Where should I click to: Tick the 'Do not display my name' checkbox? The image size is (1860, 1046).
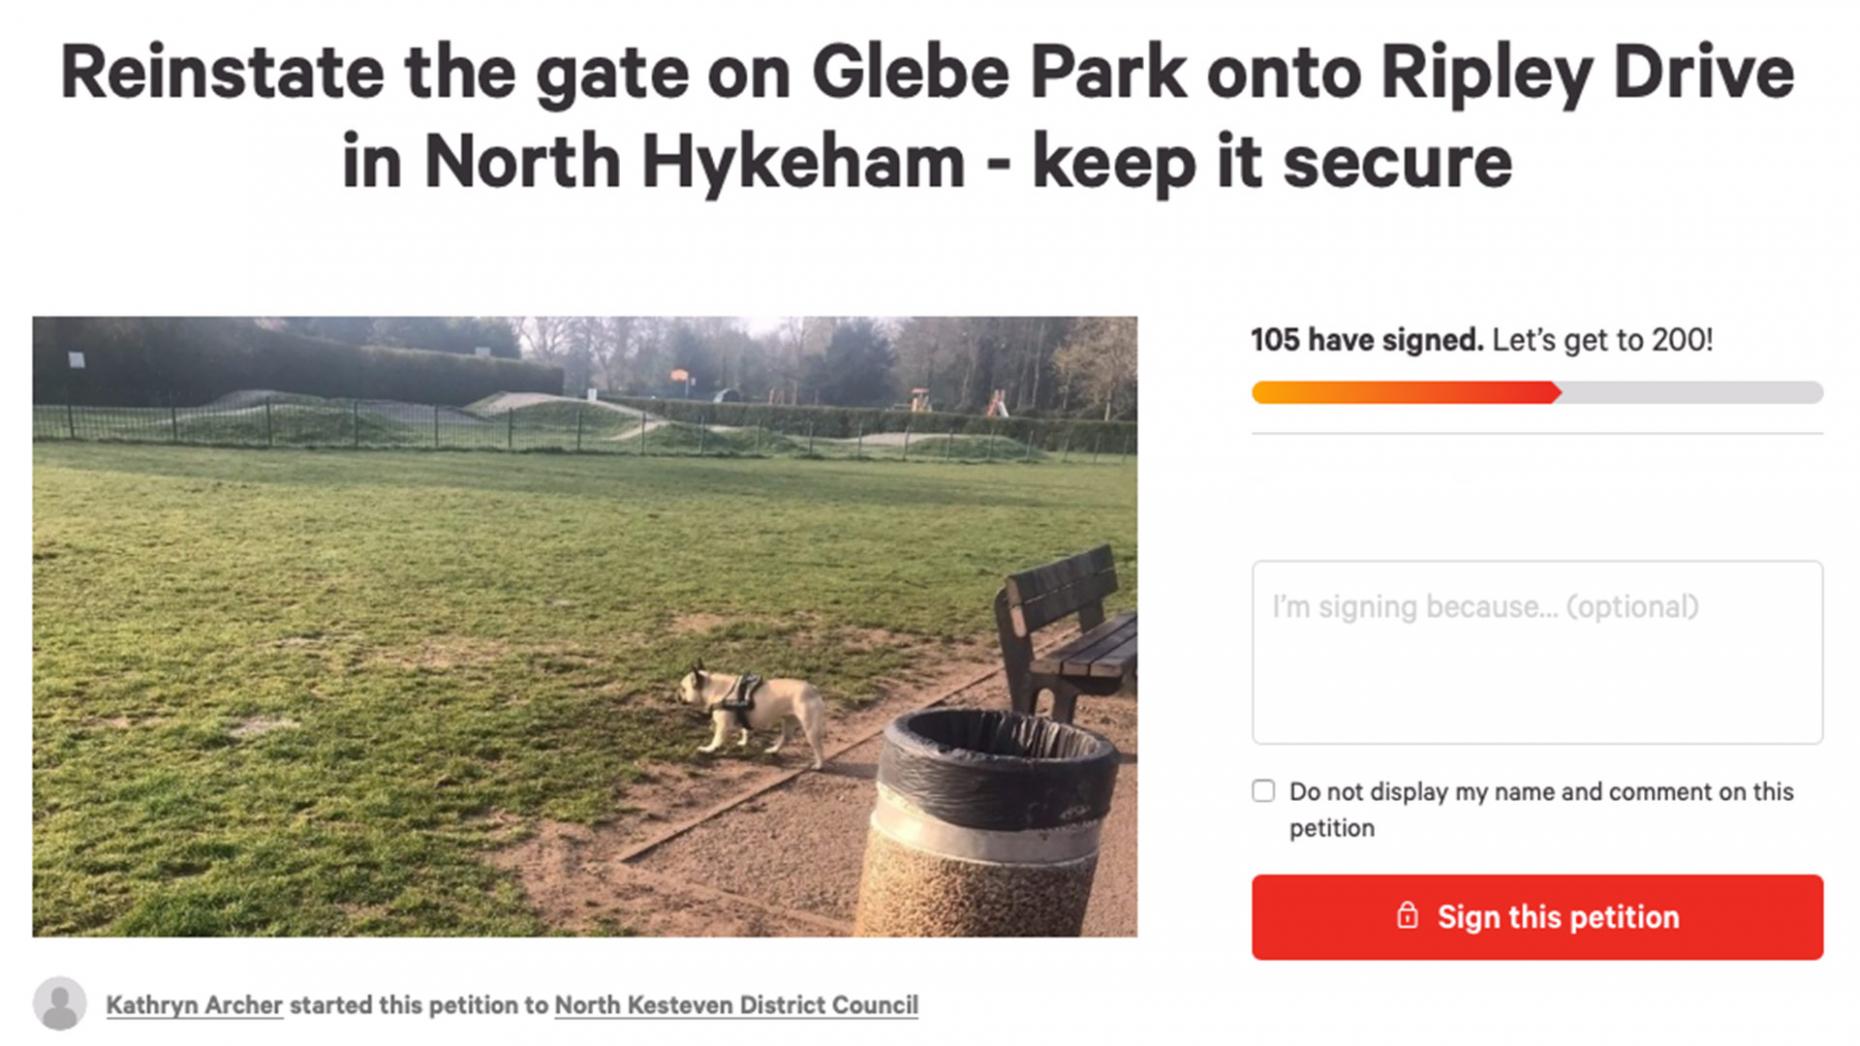tap(1264, 791)
